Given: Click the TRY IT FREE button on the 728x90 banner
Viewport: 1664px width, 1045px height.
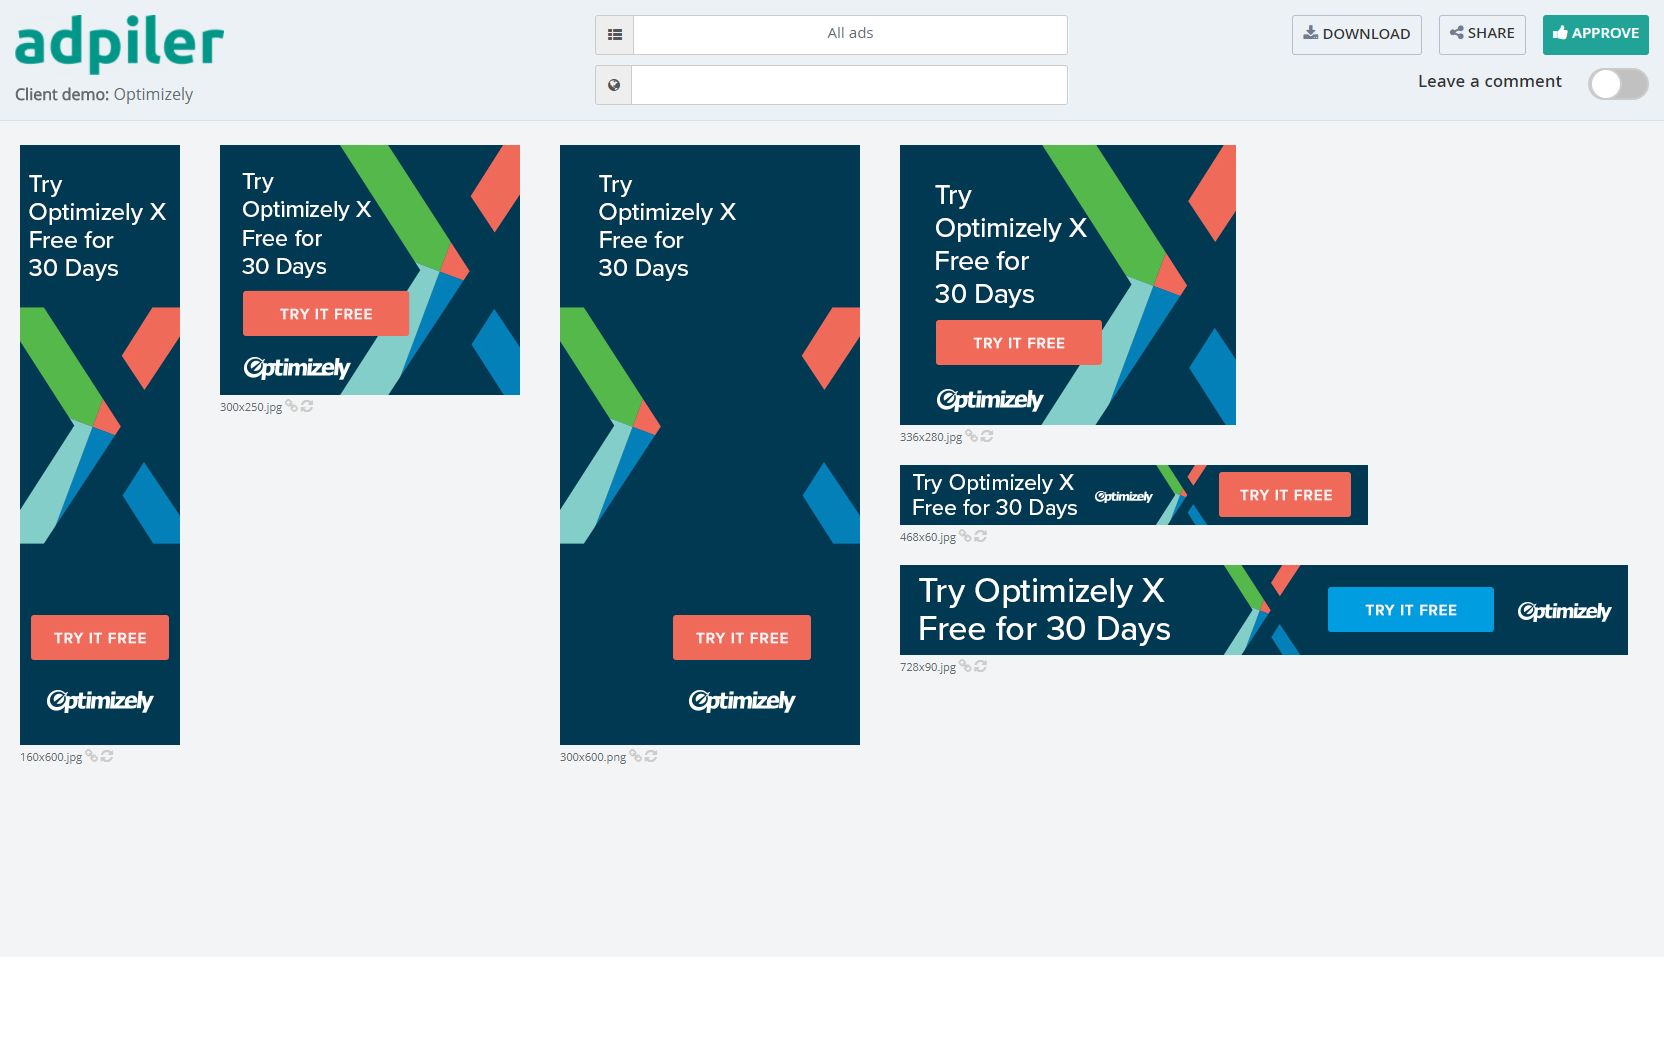Looking at the screenshot, I should point(1410,609).
